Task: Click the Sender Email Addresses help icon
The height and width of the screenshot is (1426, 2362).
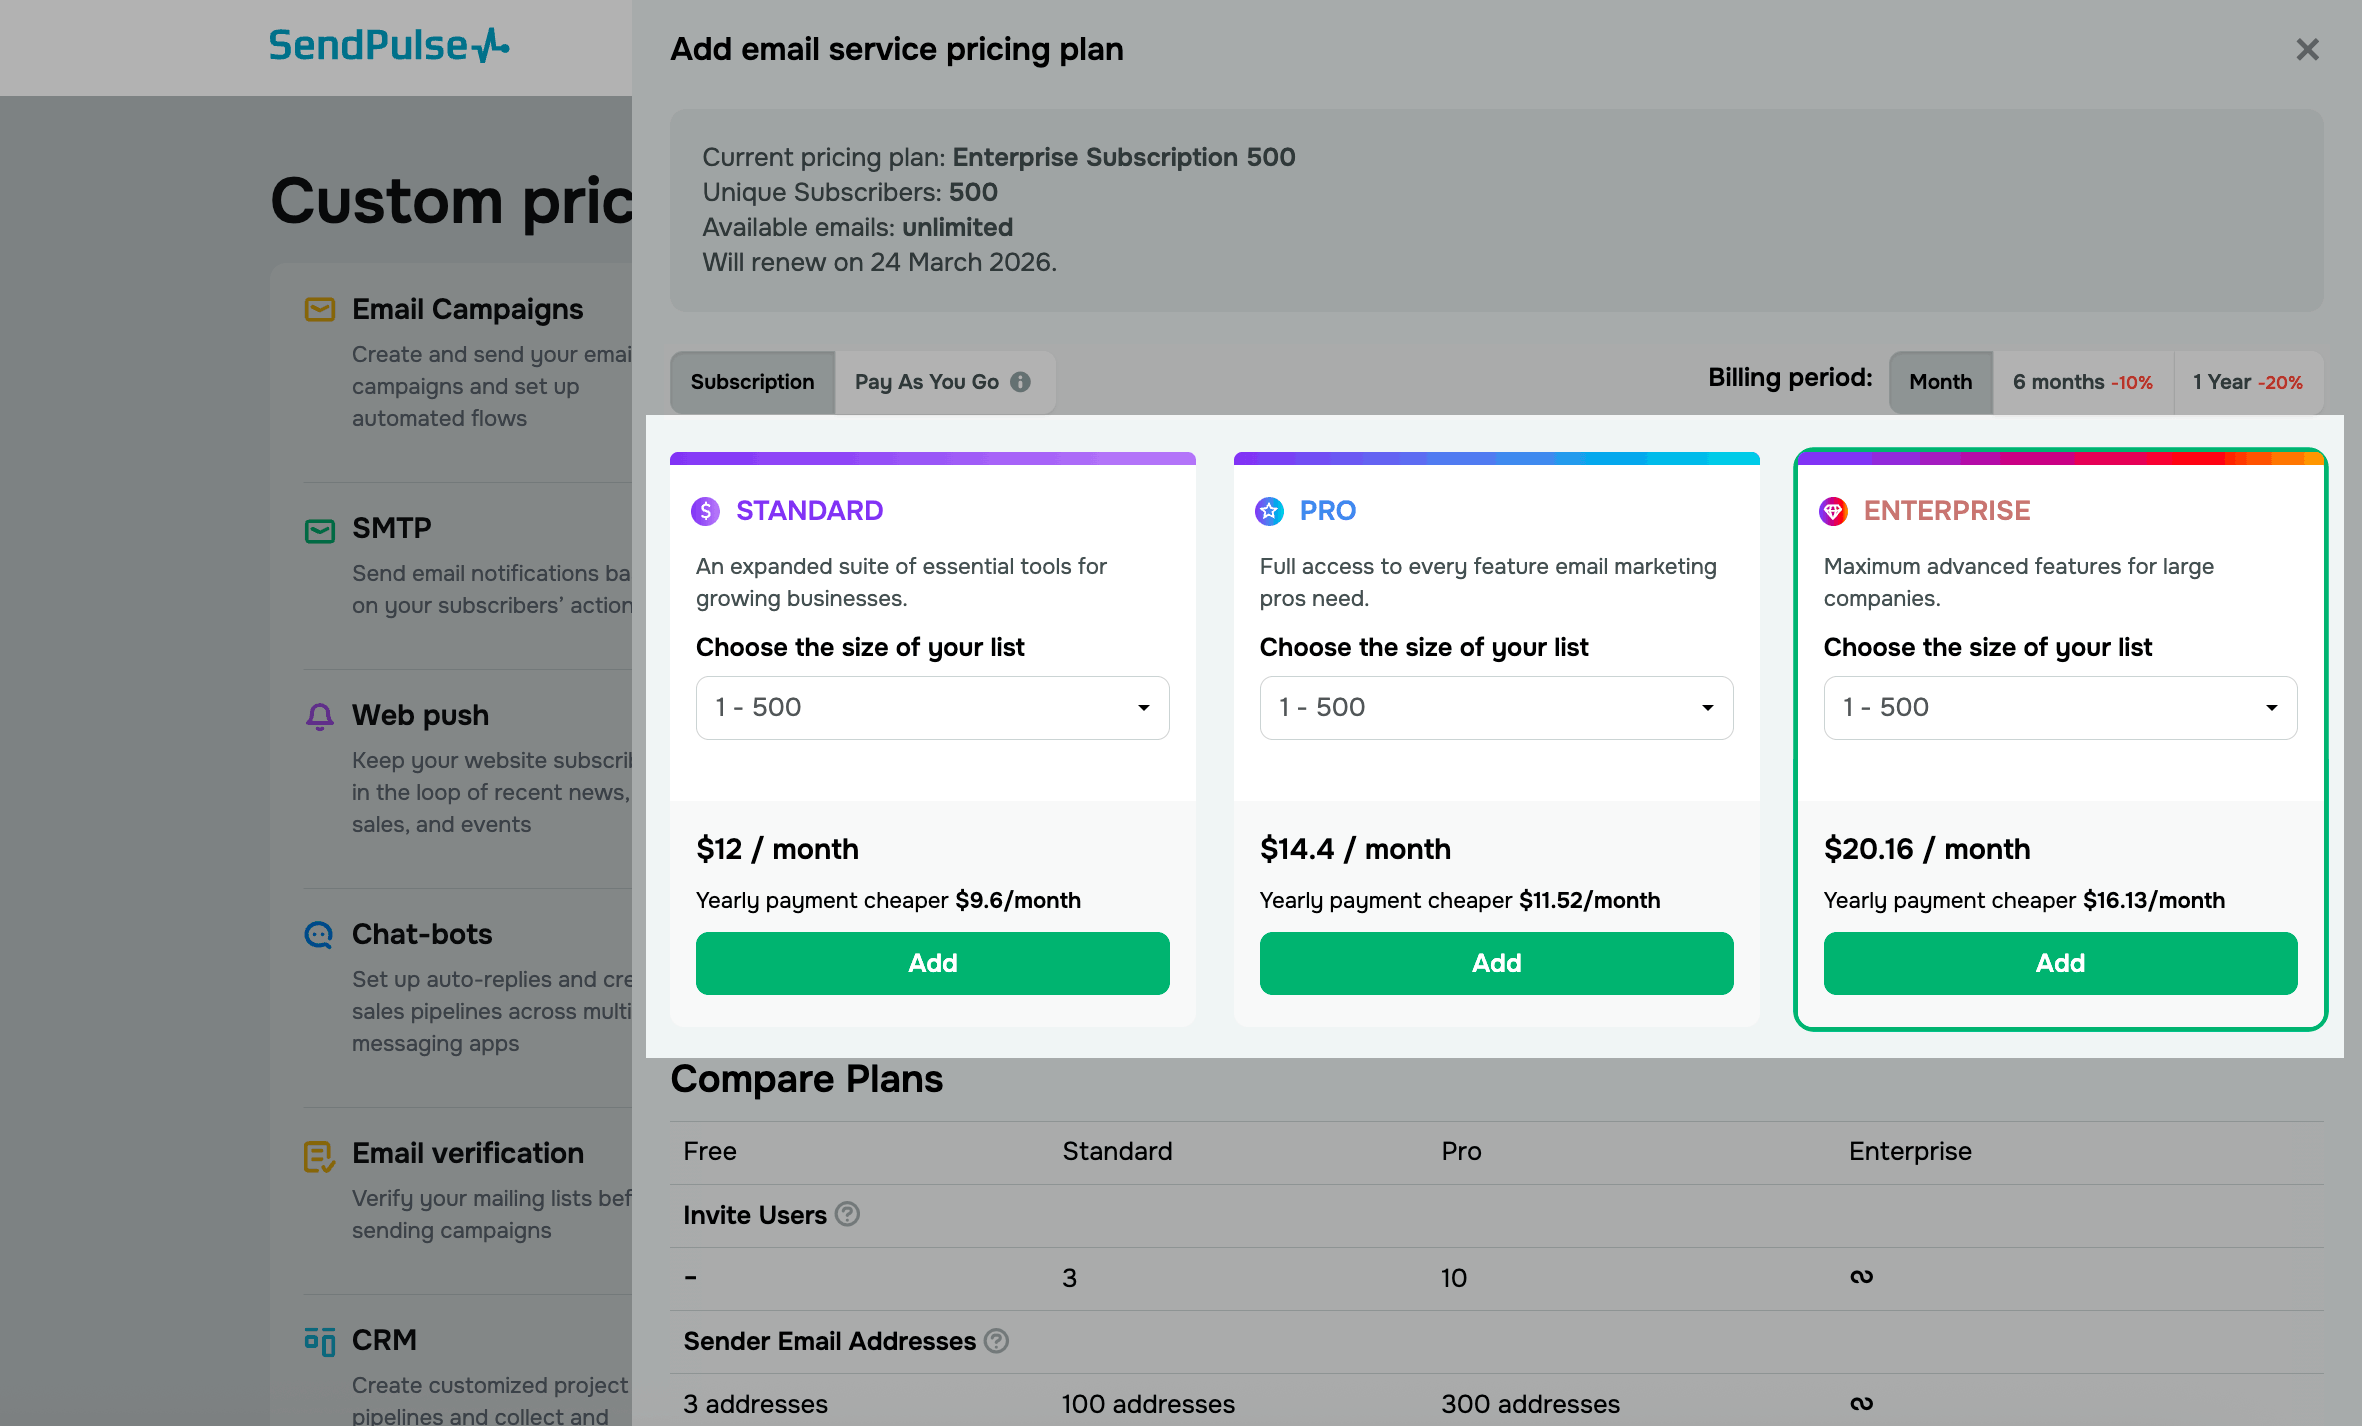Action: (x=996, y=1341)
